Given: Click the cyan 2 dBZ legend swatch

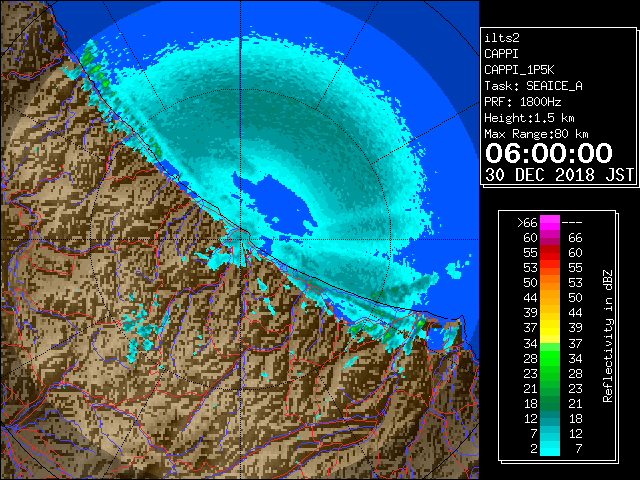Looking at the screenshot, I should click(x=550, y=448).
